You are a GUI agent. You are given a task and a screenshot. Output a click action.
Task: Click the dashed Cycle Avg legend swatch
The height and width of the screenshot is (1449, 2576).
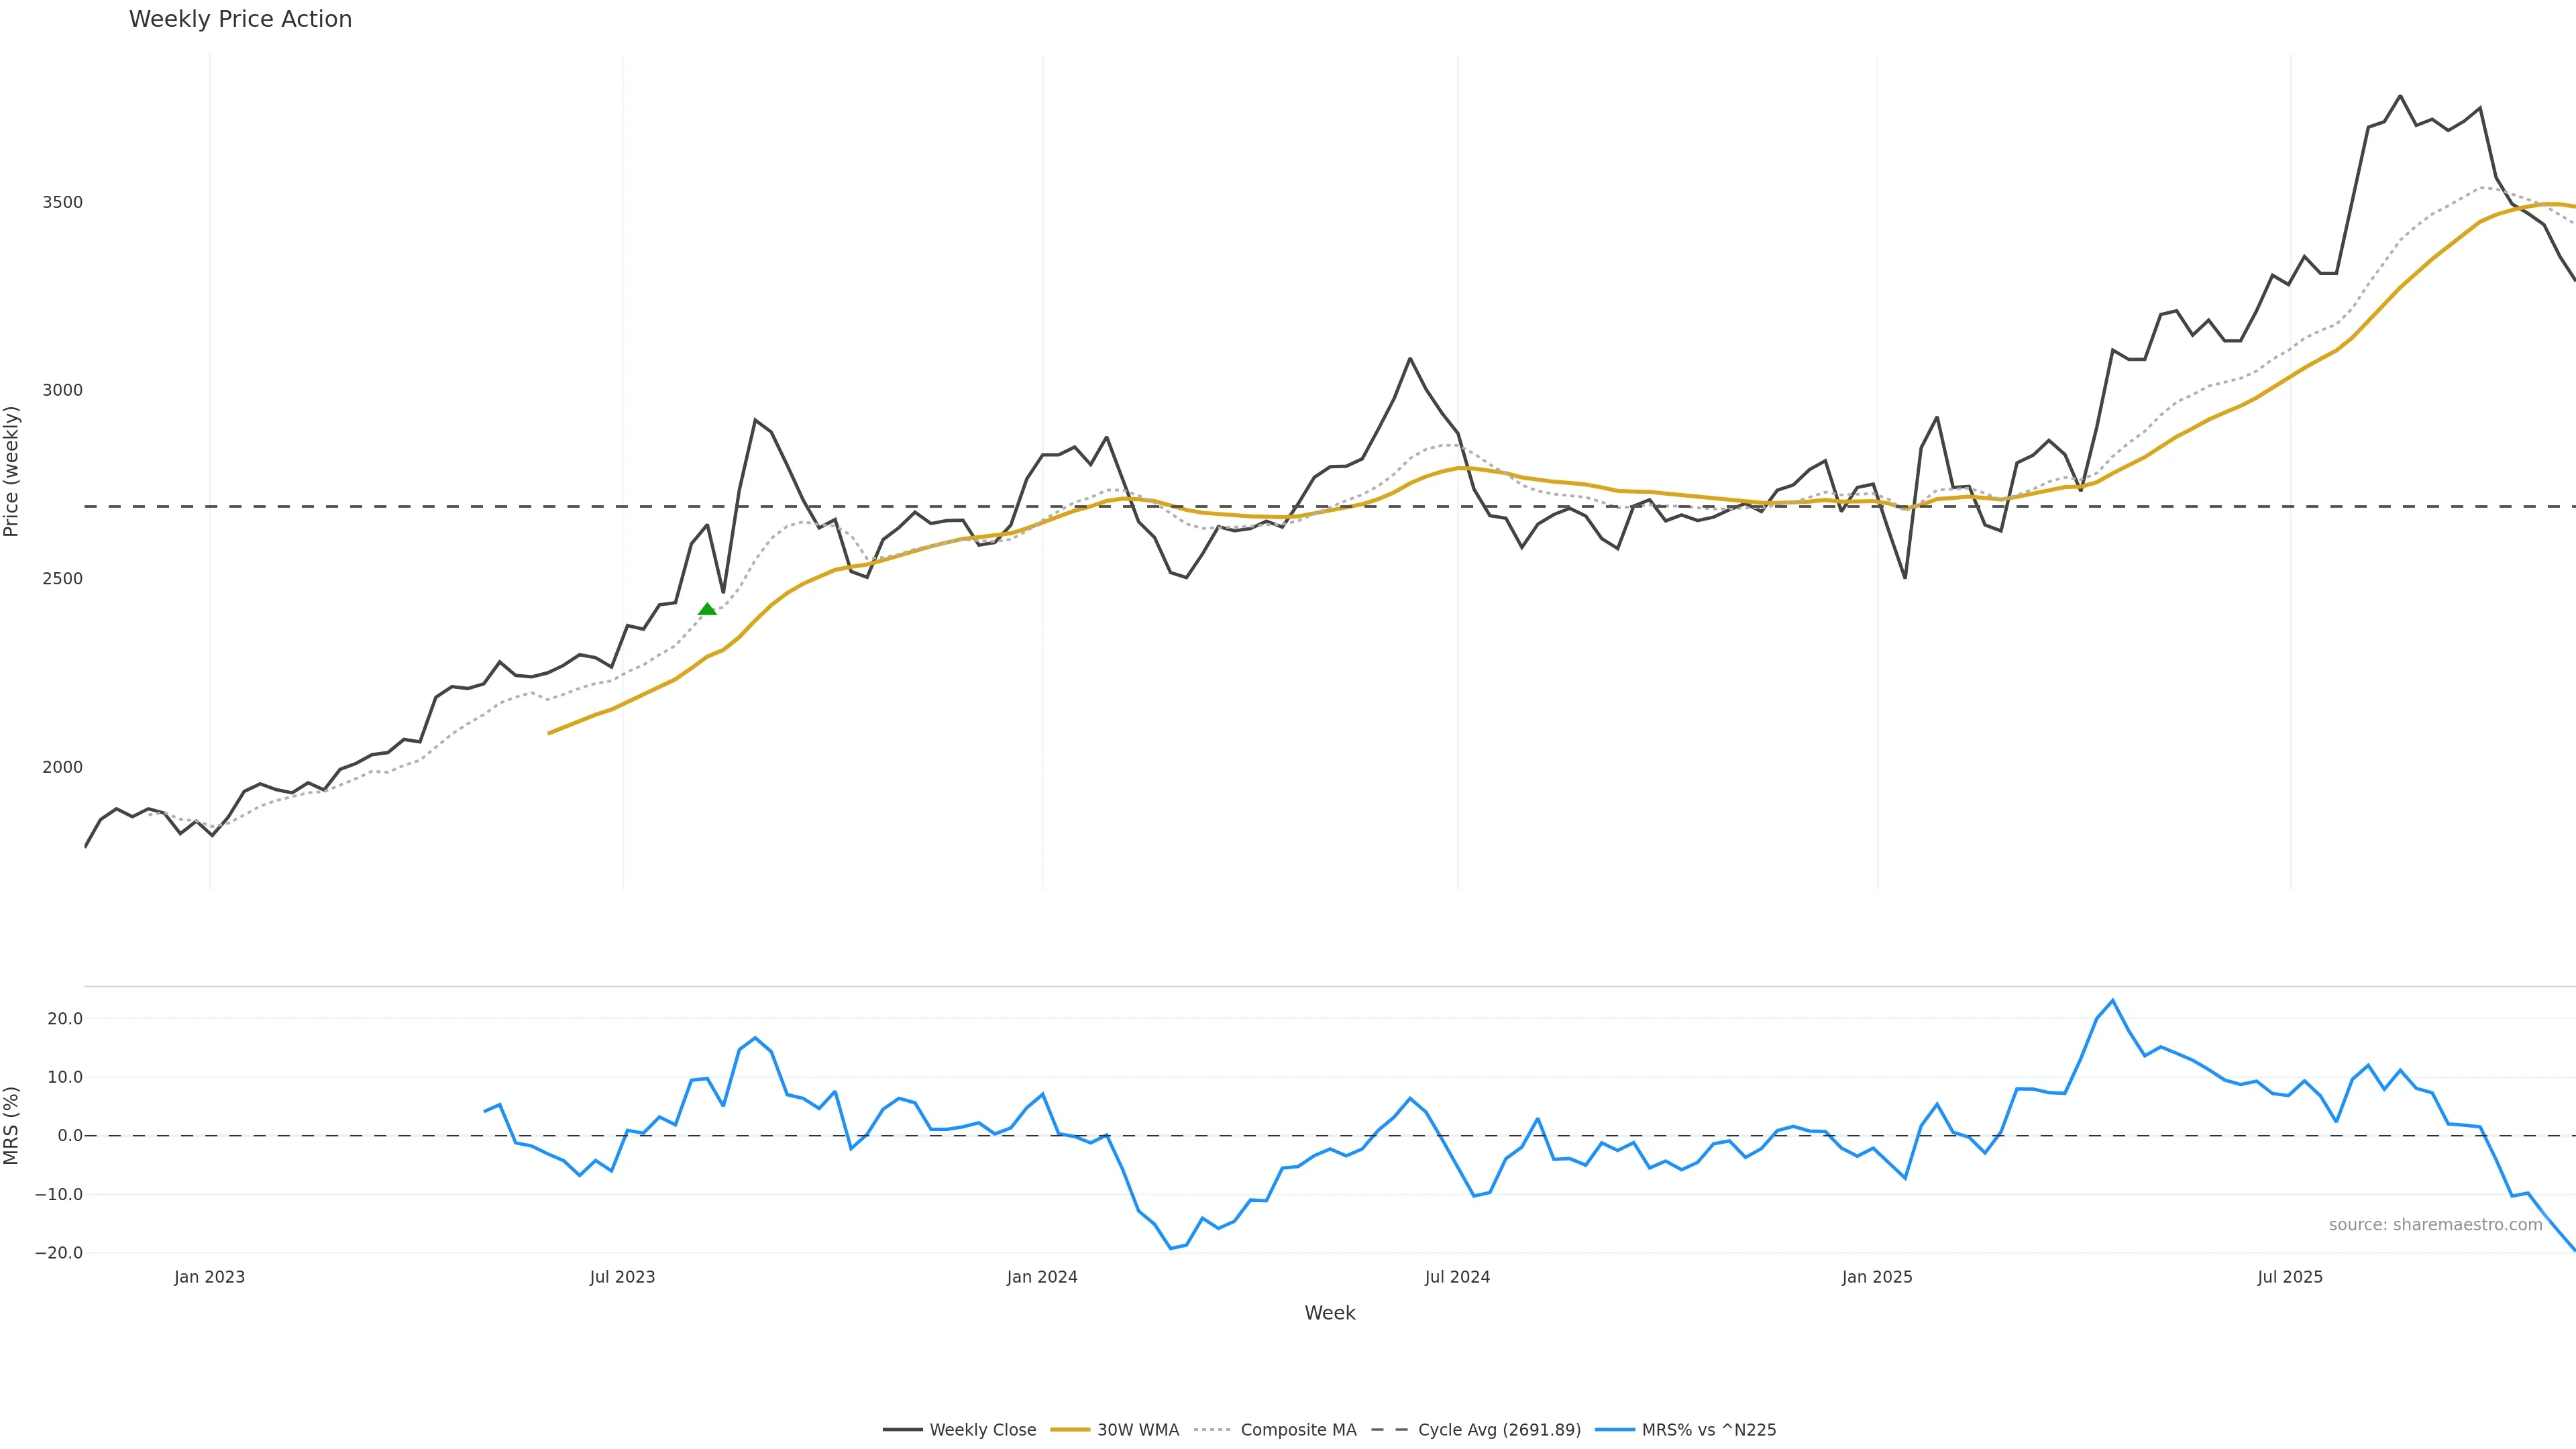tap(1389, 1430)
